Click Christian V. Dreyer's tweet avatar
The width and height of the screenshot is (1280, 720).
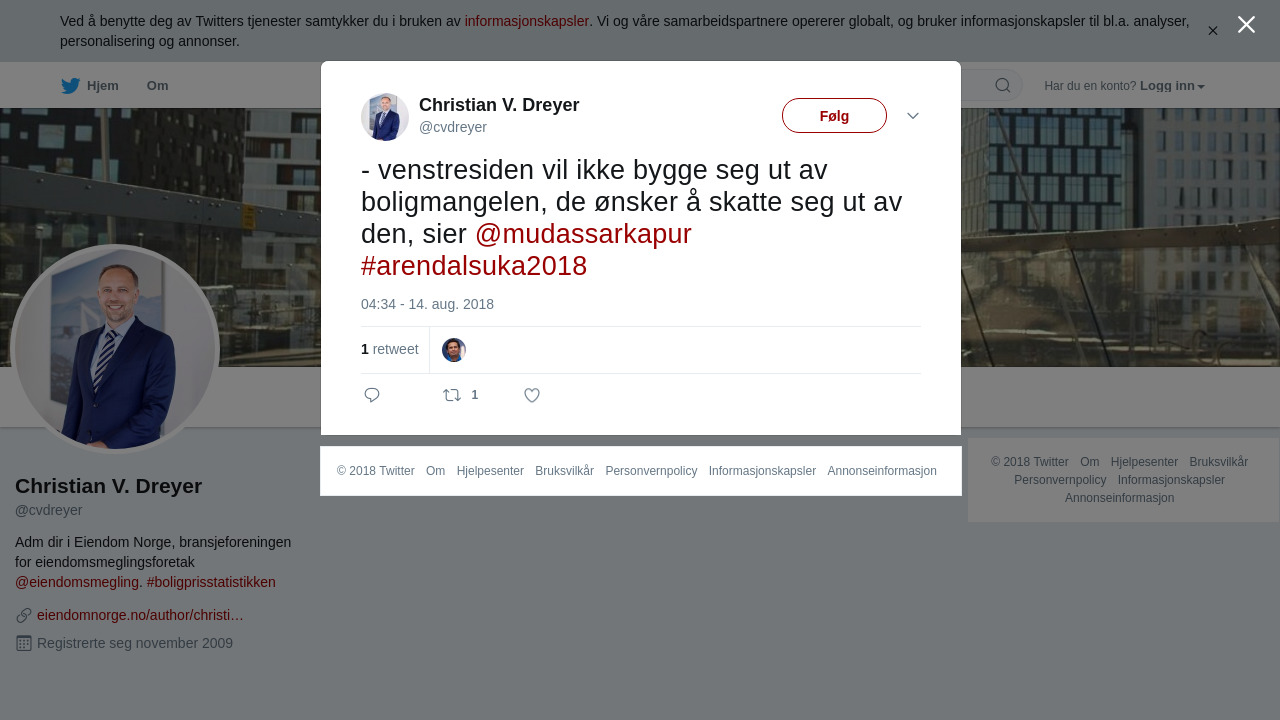(x=385, y=117)
